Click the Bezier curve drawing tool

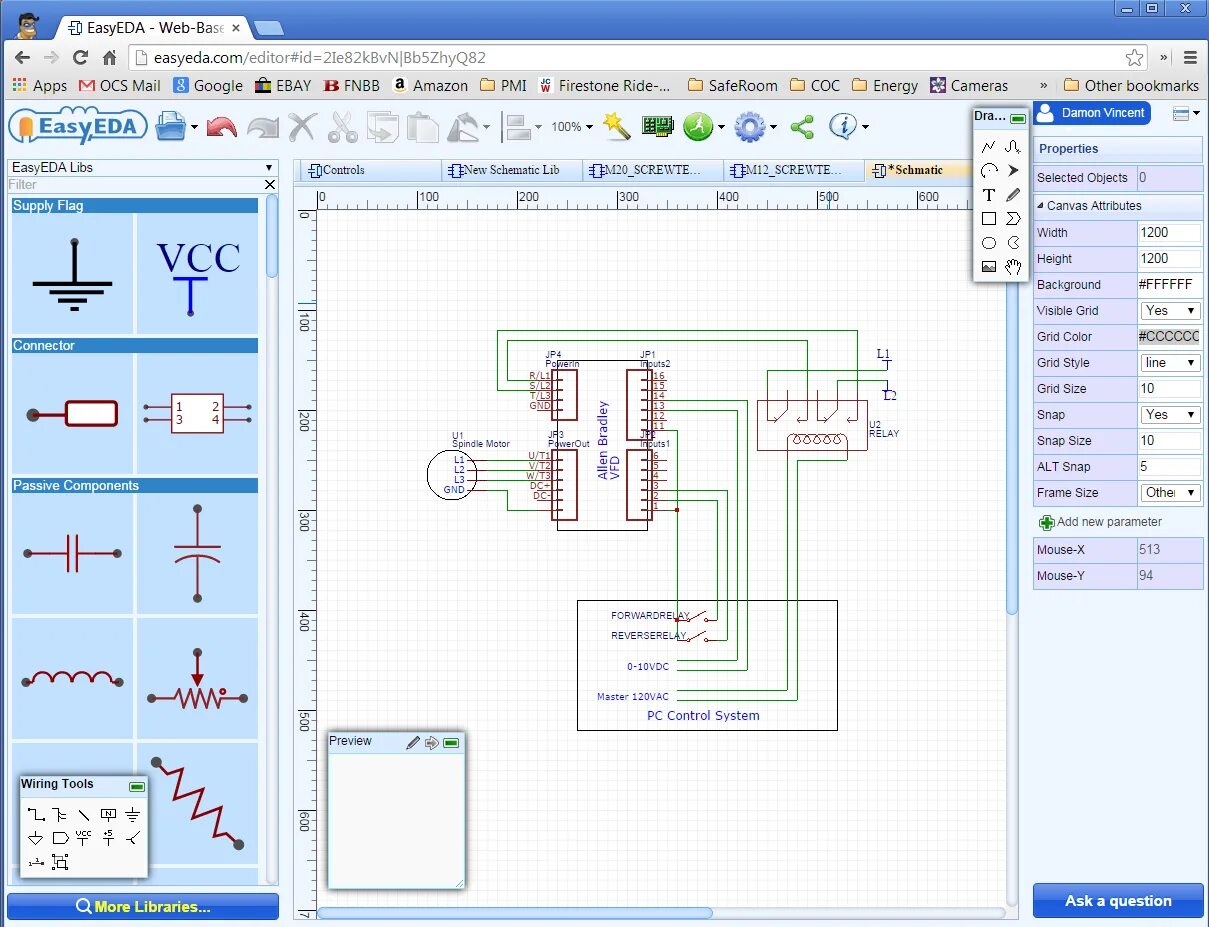pyautogui.click(x=1013, y=147)
